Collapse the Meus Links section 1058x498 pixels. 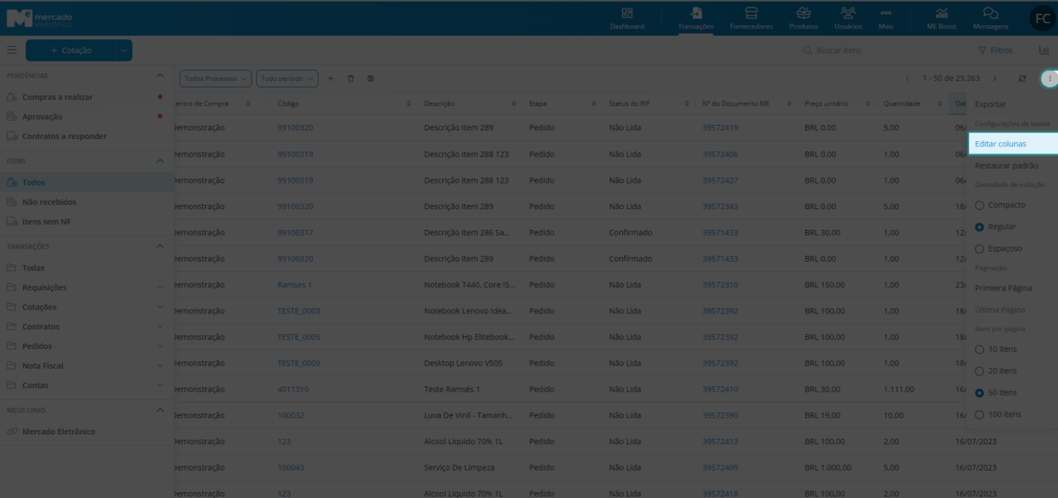point(160,410)
